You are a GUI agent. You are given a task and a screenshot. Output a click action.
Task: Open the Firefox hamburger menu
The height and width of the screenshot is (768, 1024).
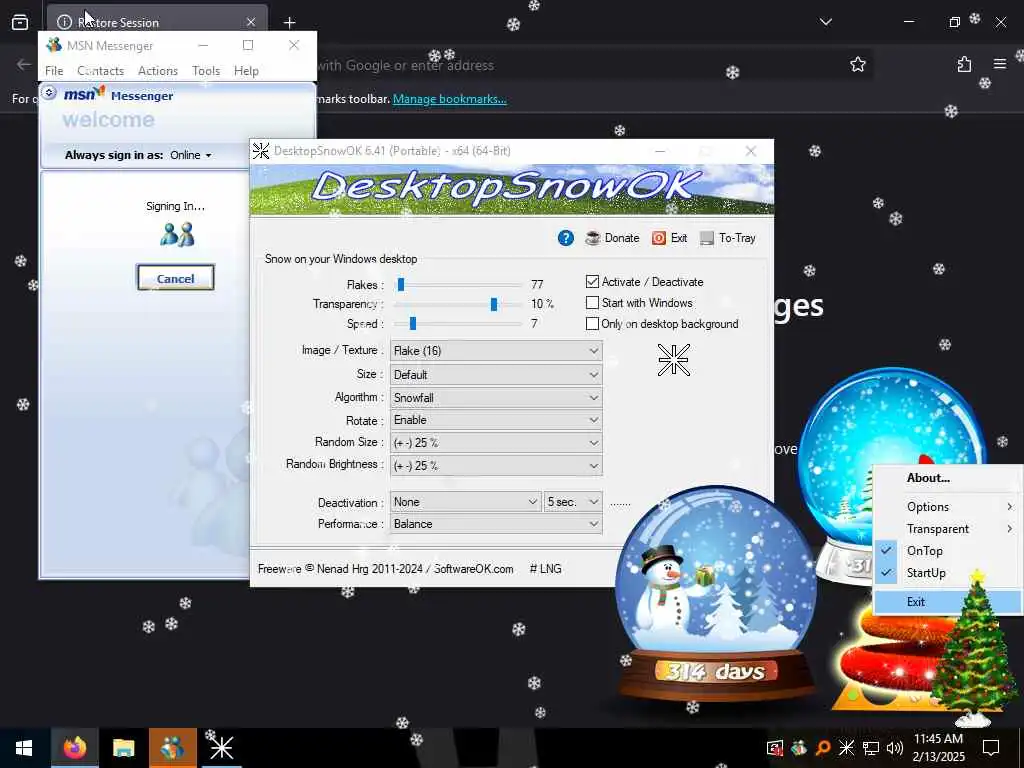point(1000,64)
